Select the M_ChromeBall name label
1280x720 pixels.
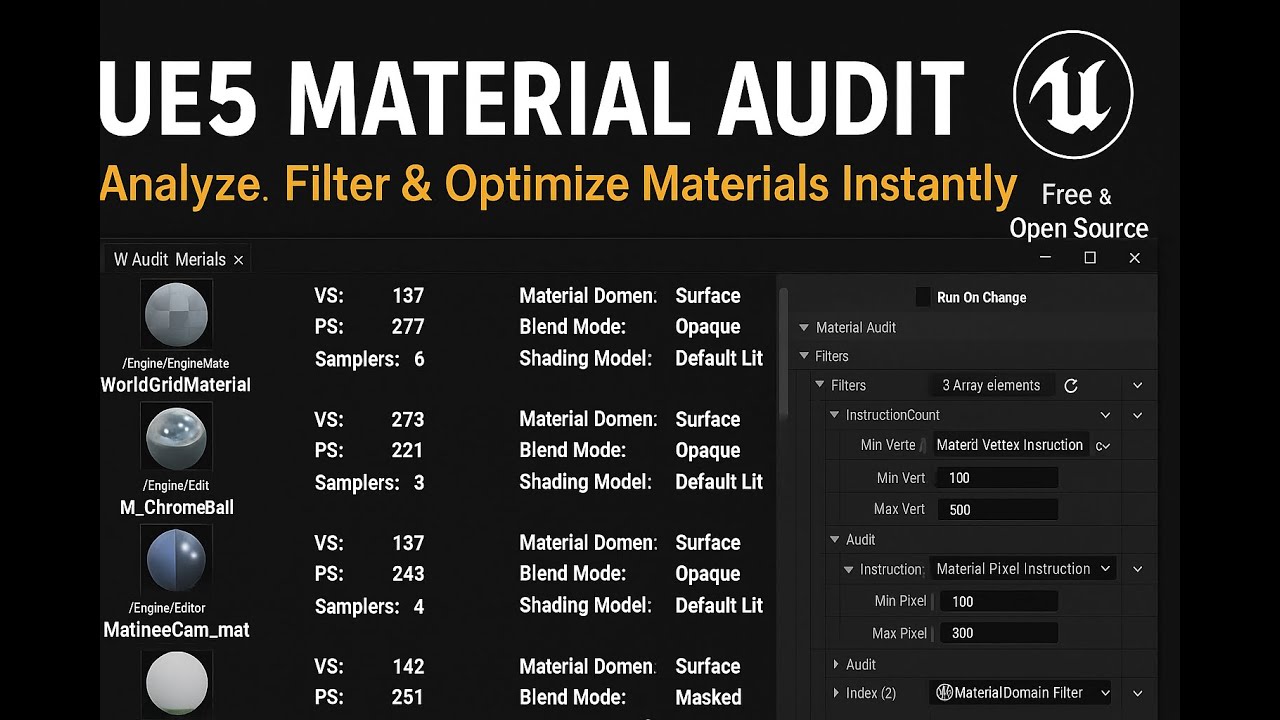(177, 507)
